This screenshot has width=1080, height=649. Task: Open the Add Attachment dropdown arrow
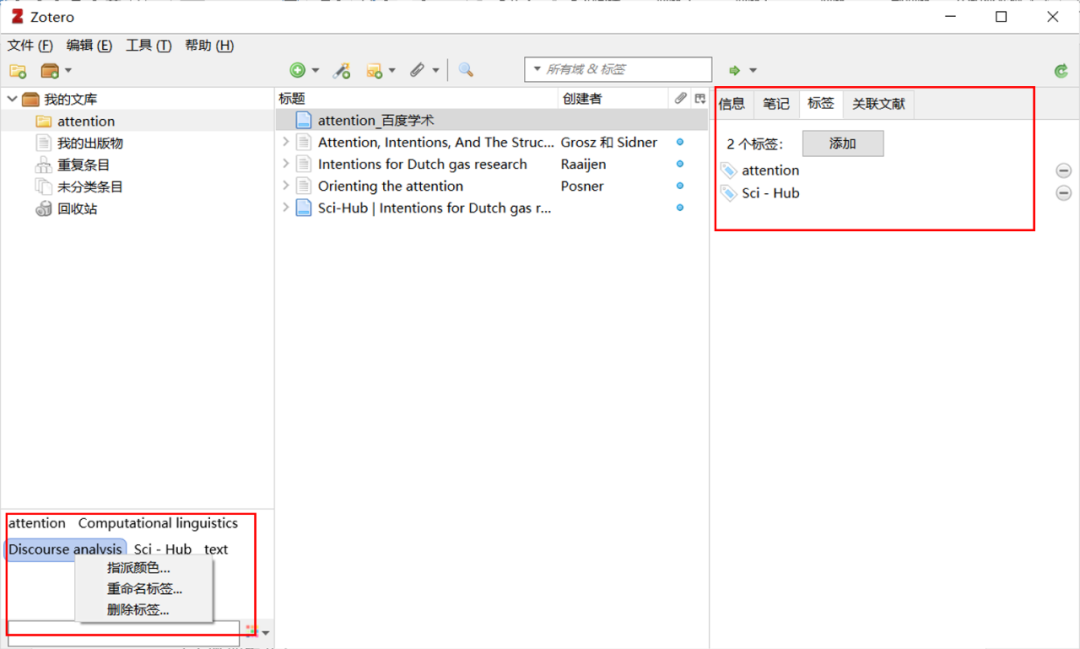point(435,70)
